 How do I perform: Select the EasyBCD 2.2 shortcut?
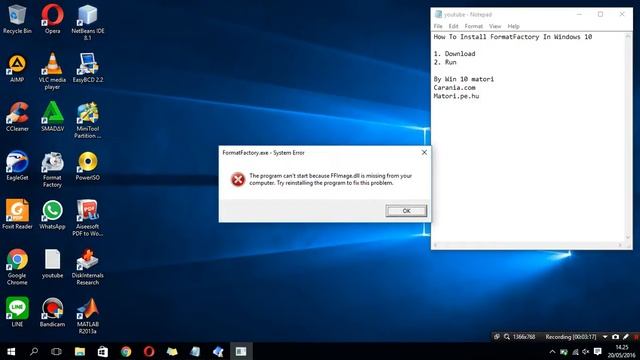tap(87, 68)
